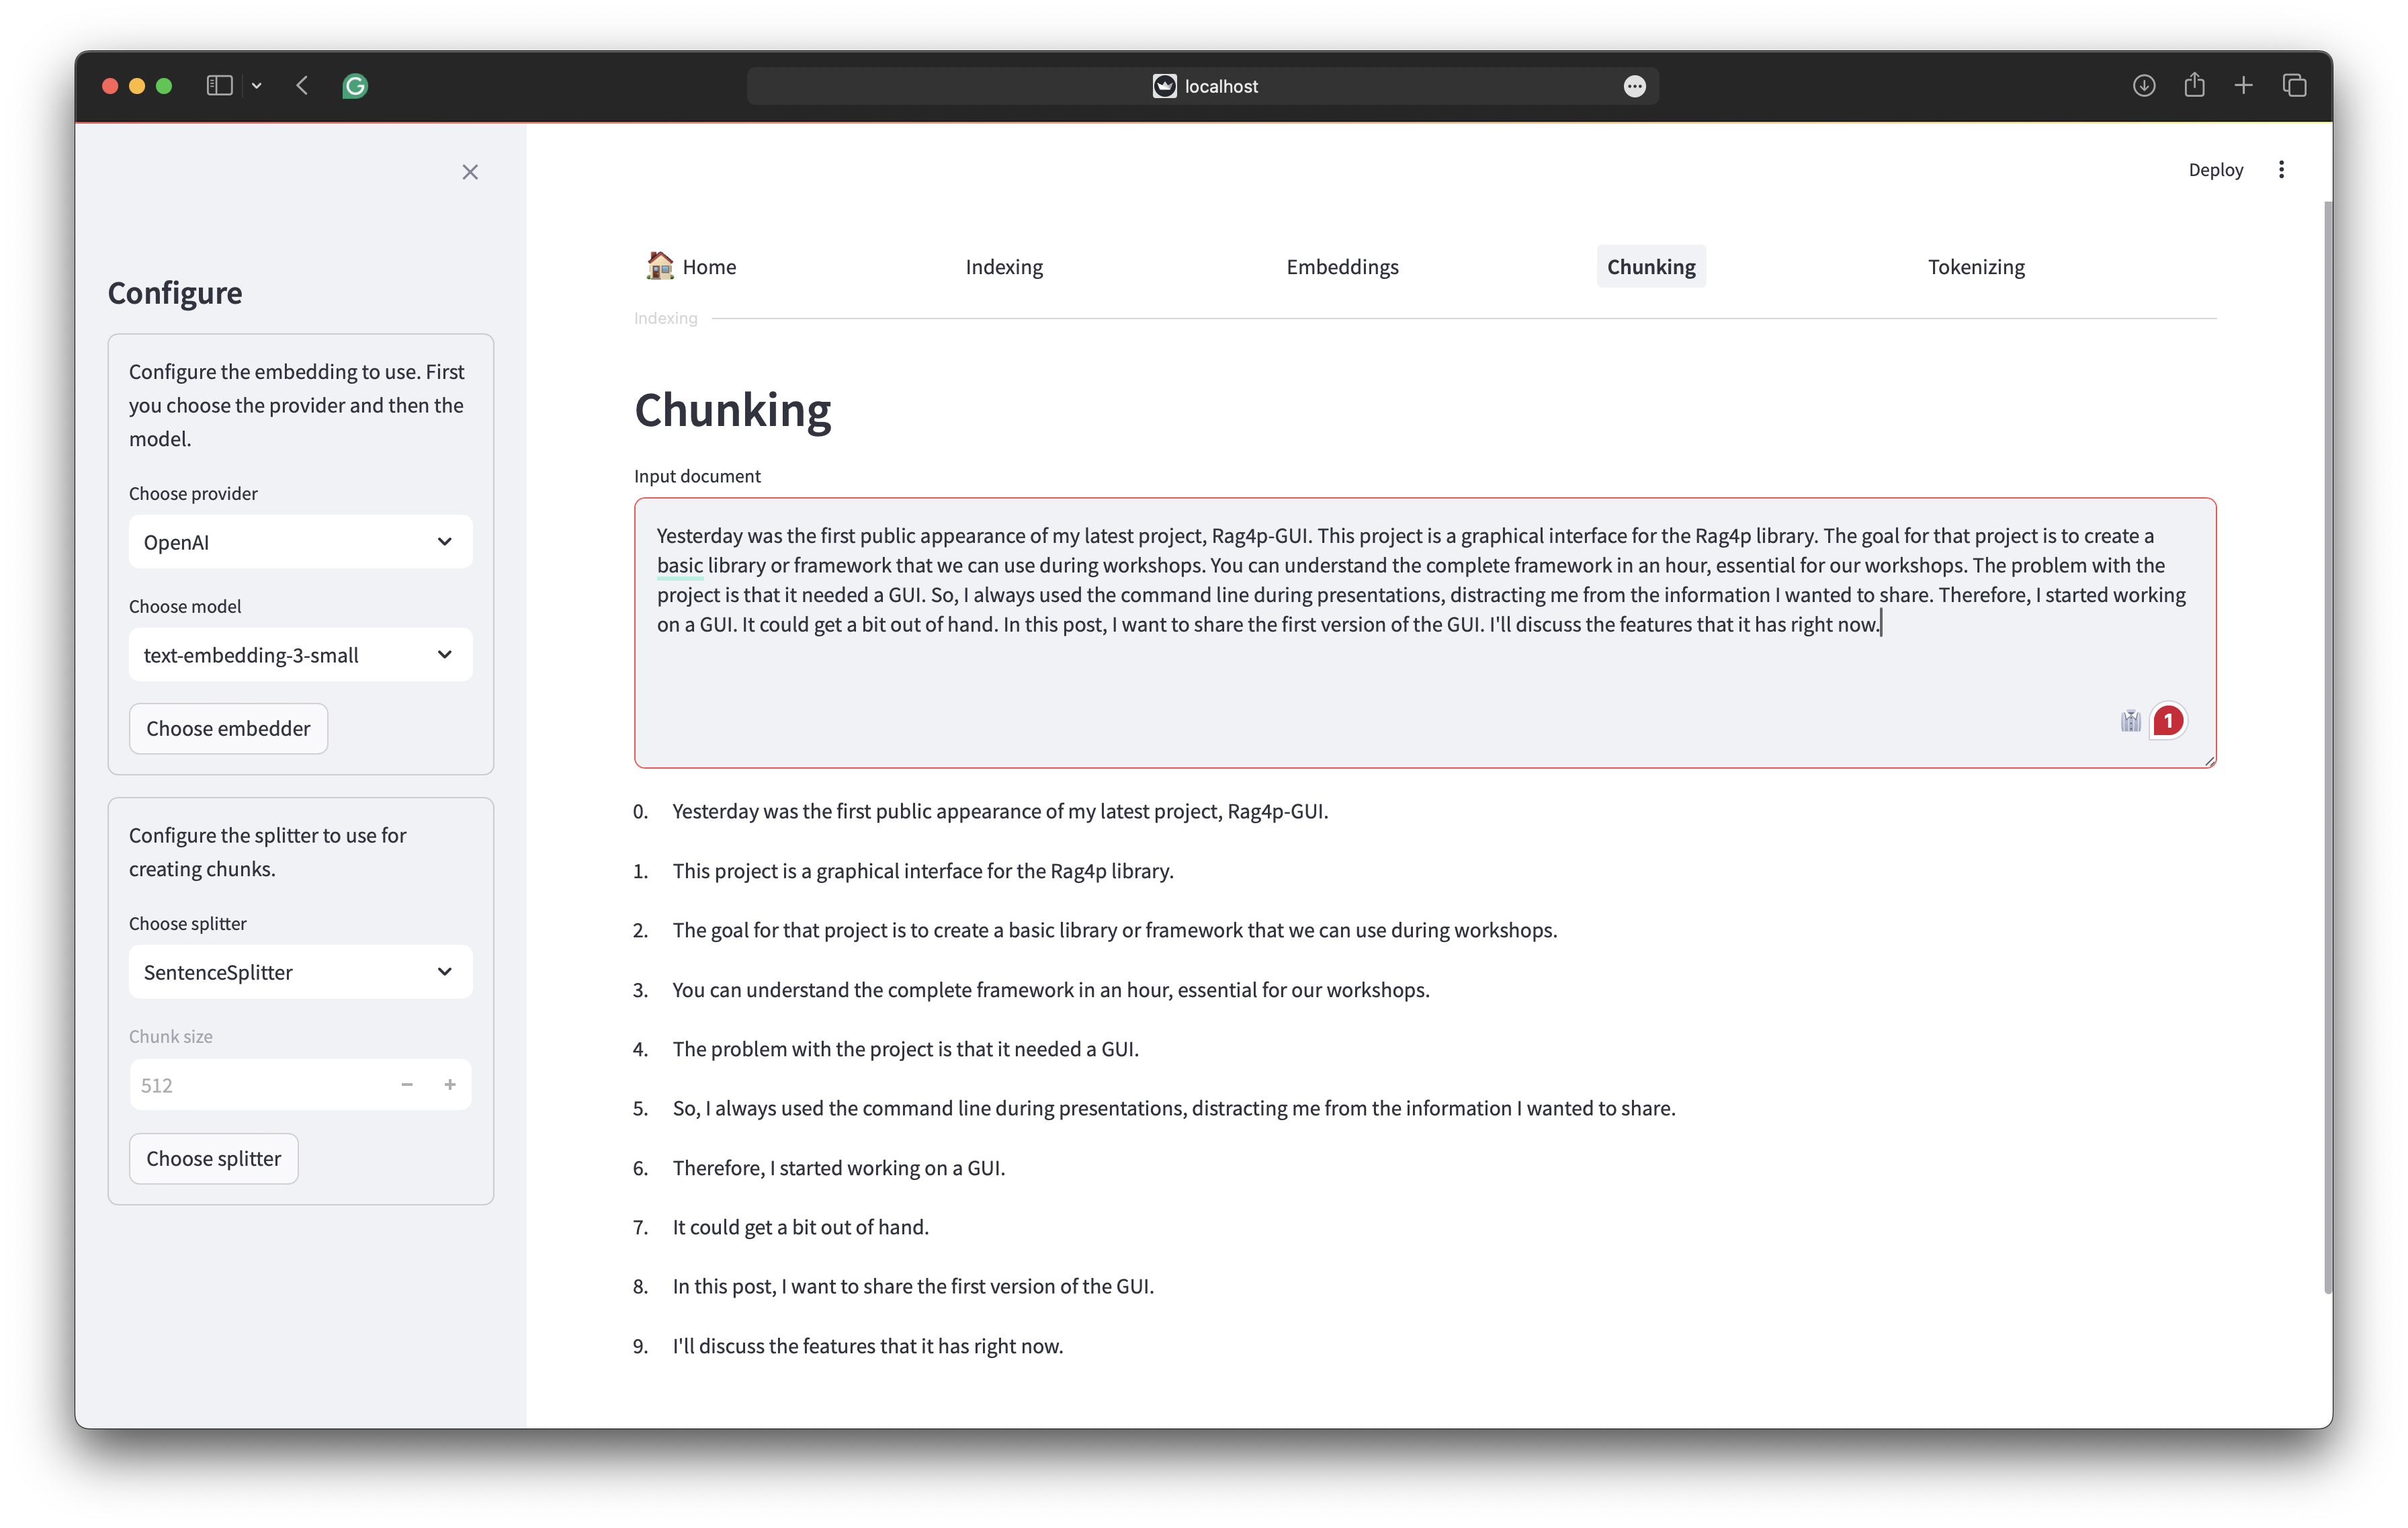Screen dimensions: 2408x1528
Task: Click the Configure sidebar heading
Action: tap(174, 293)
